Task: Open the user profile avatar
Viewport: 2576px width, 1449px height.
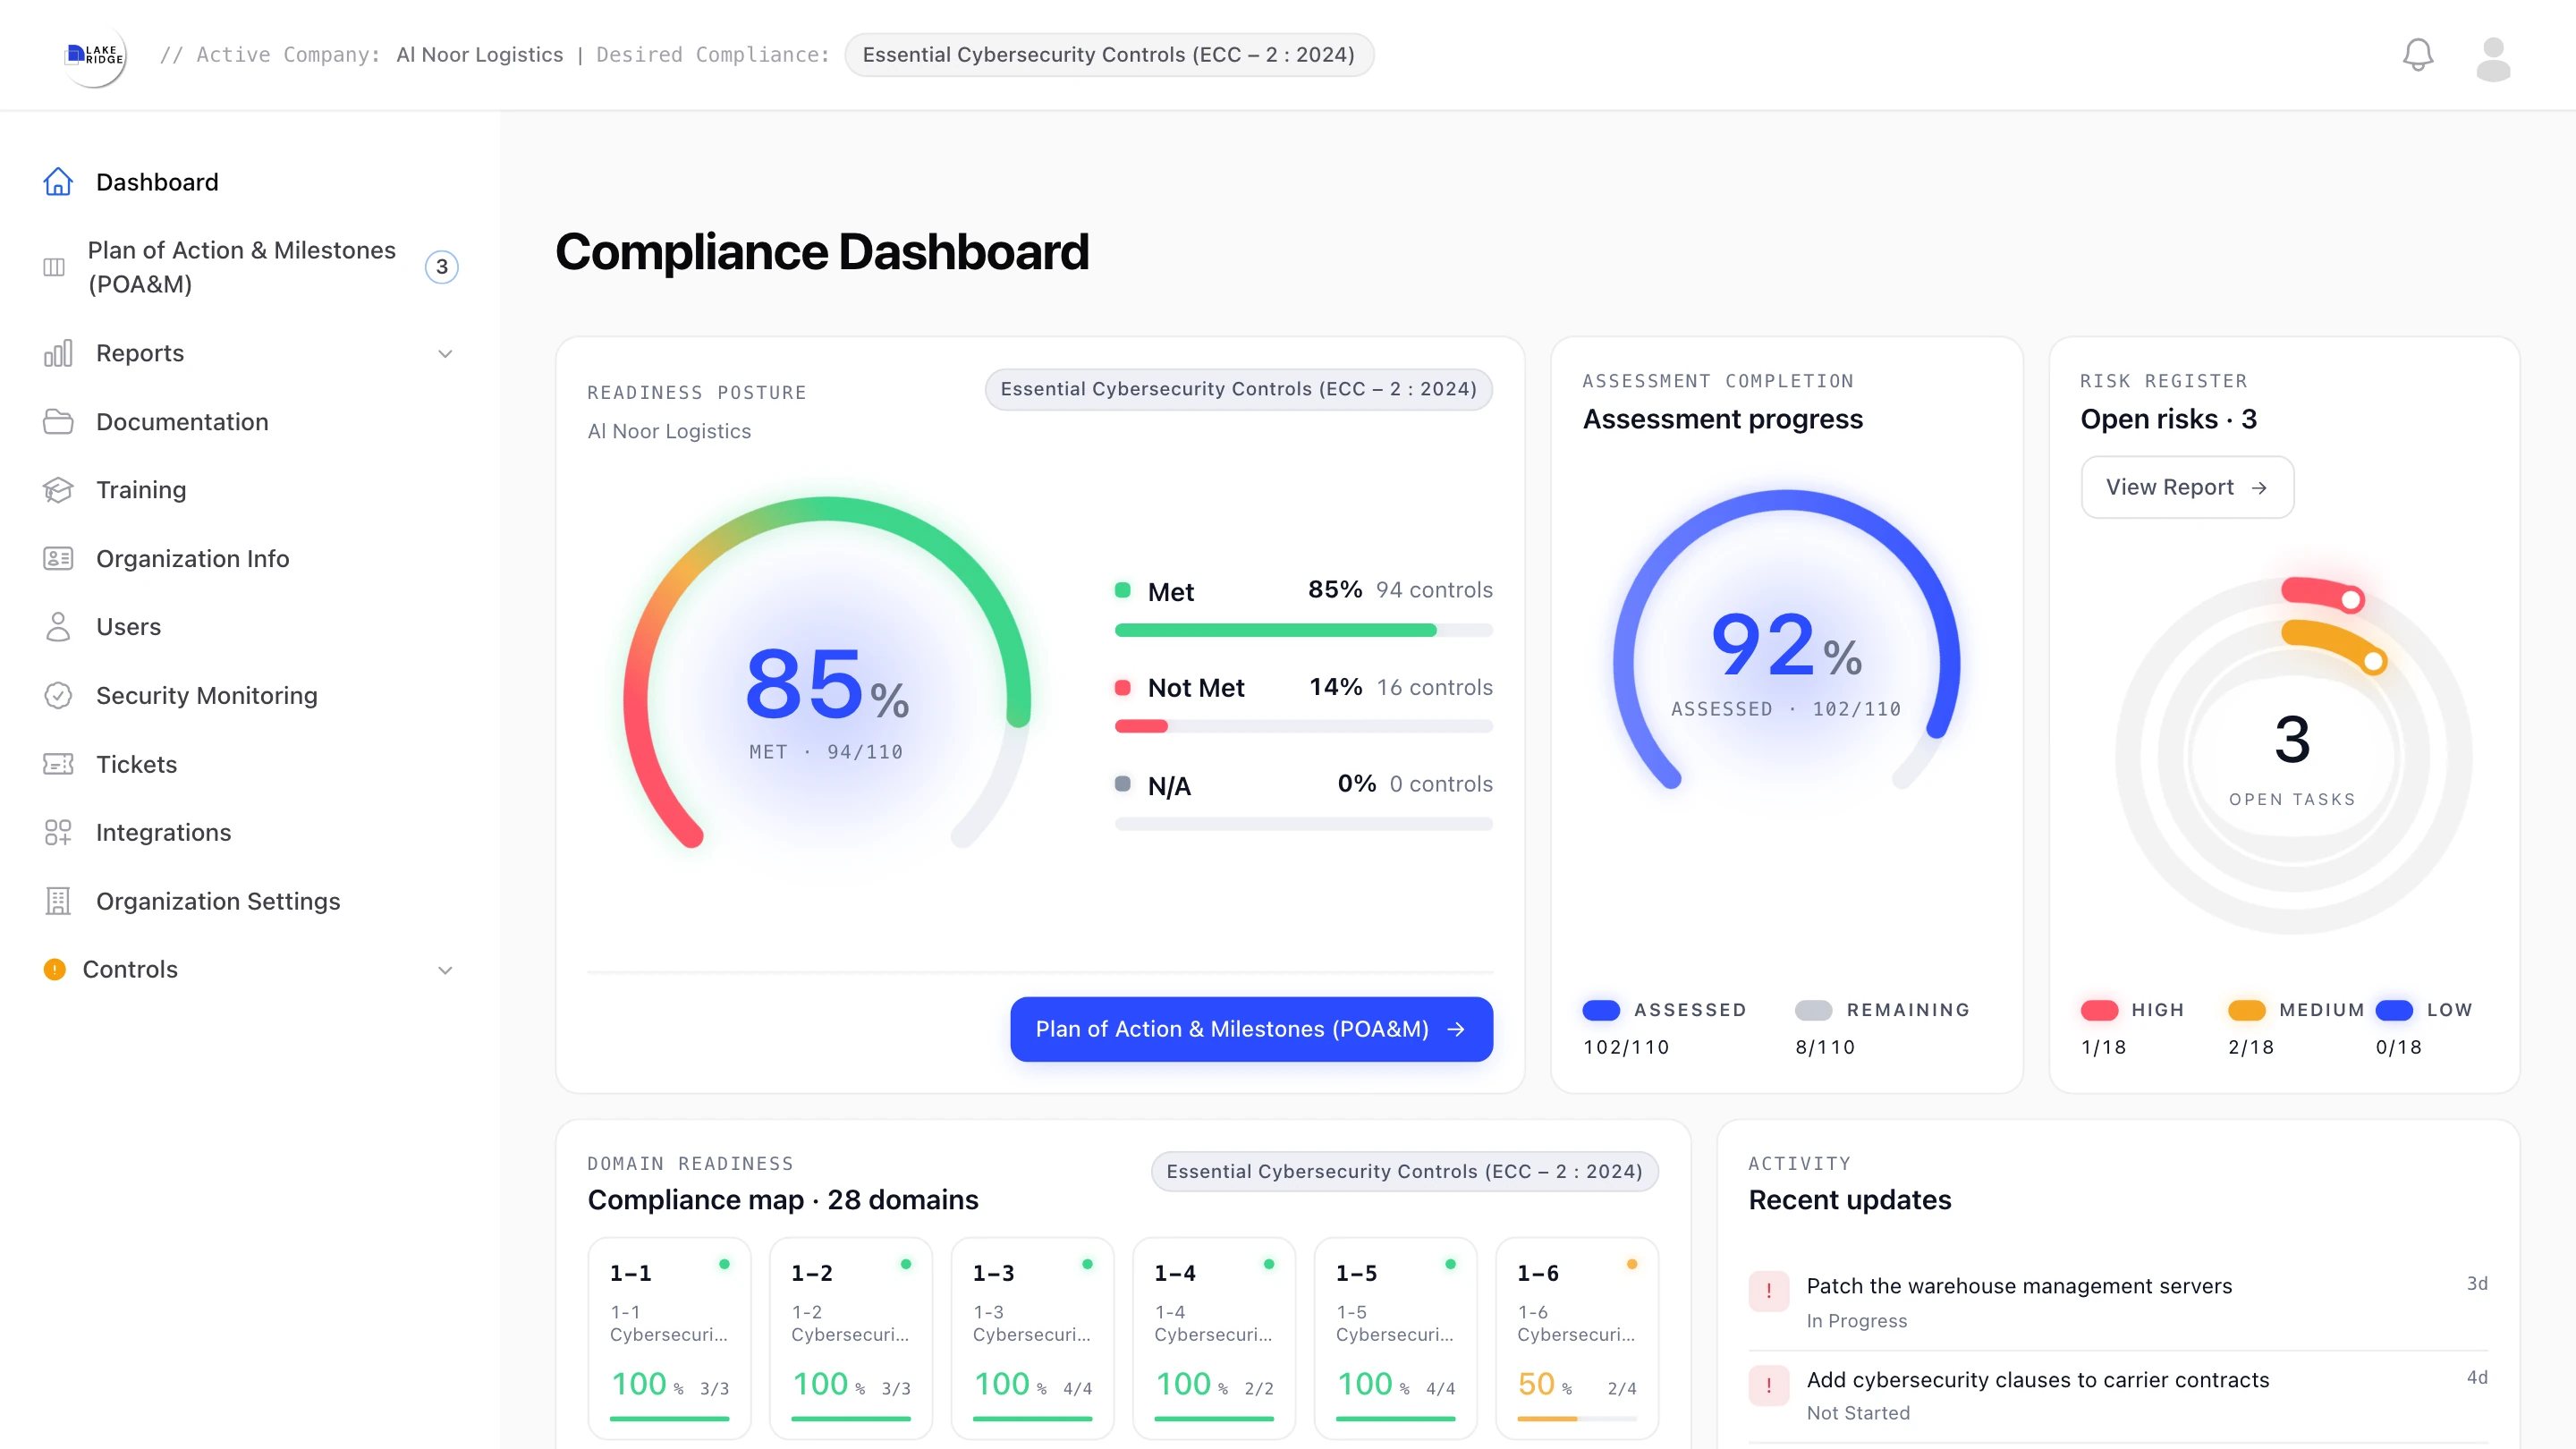Action: pos(2493,58)
